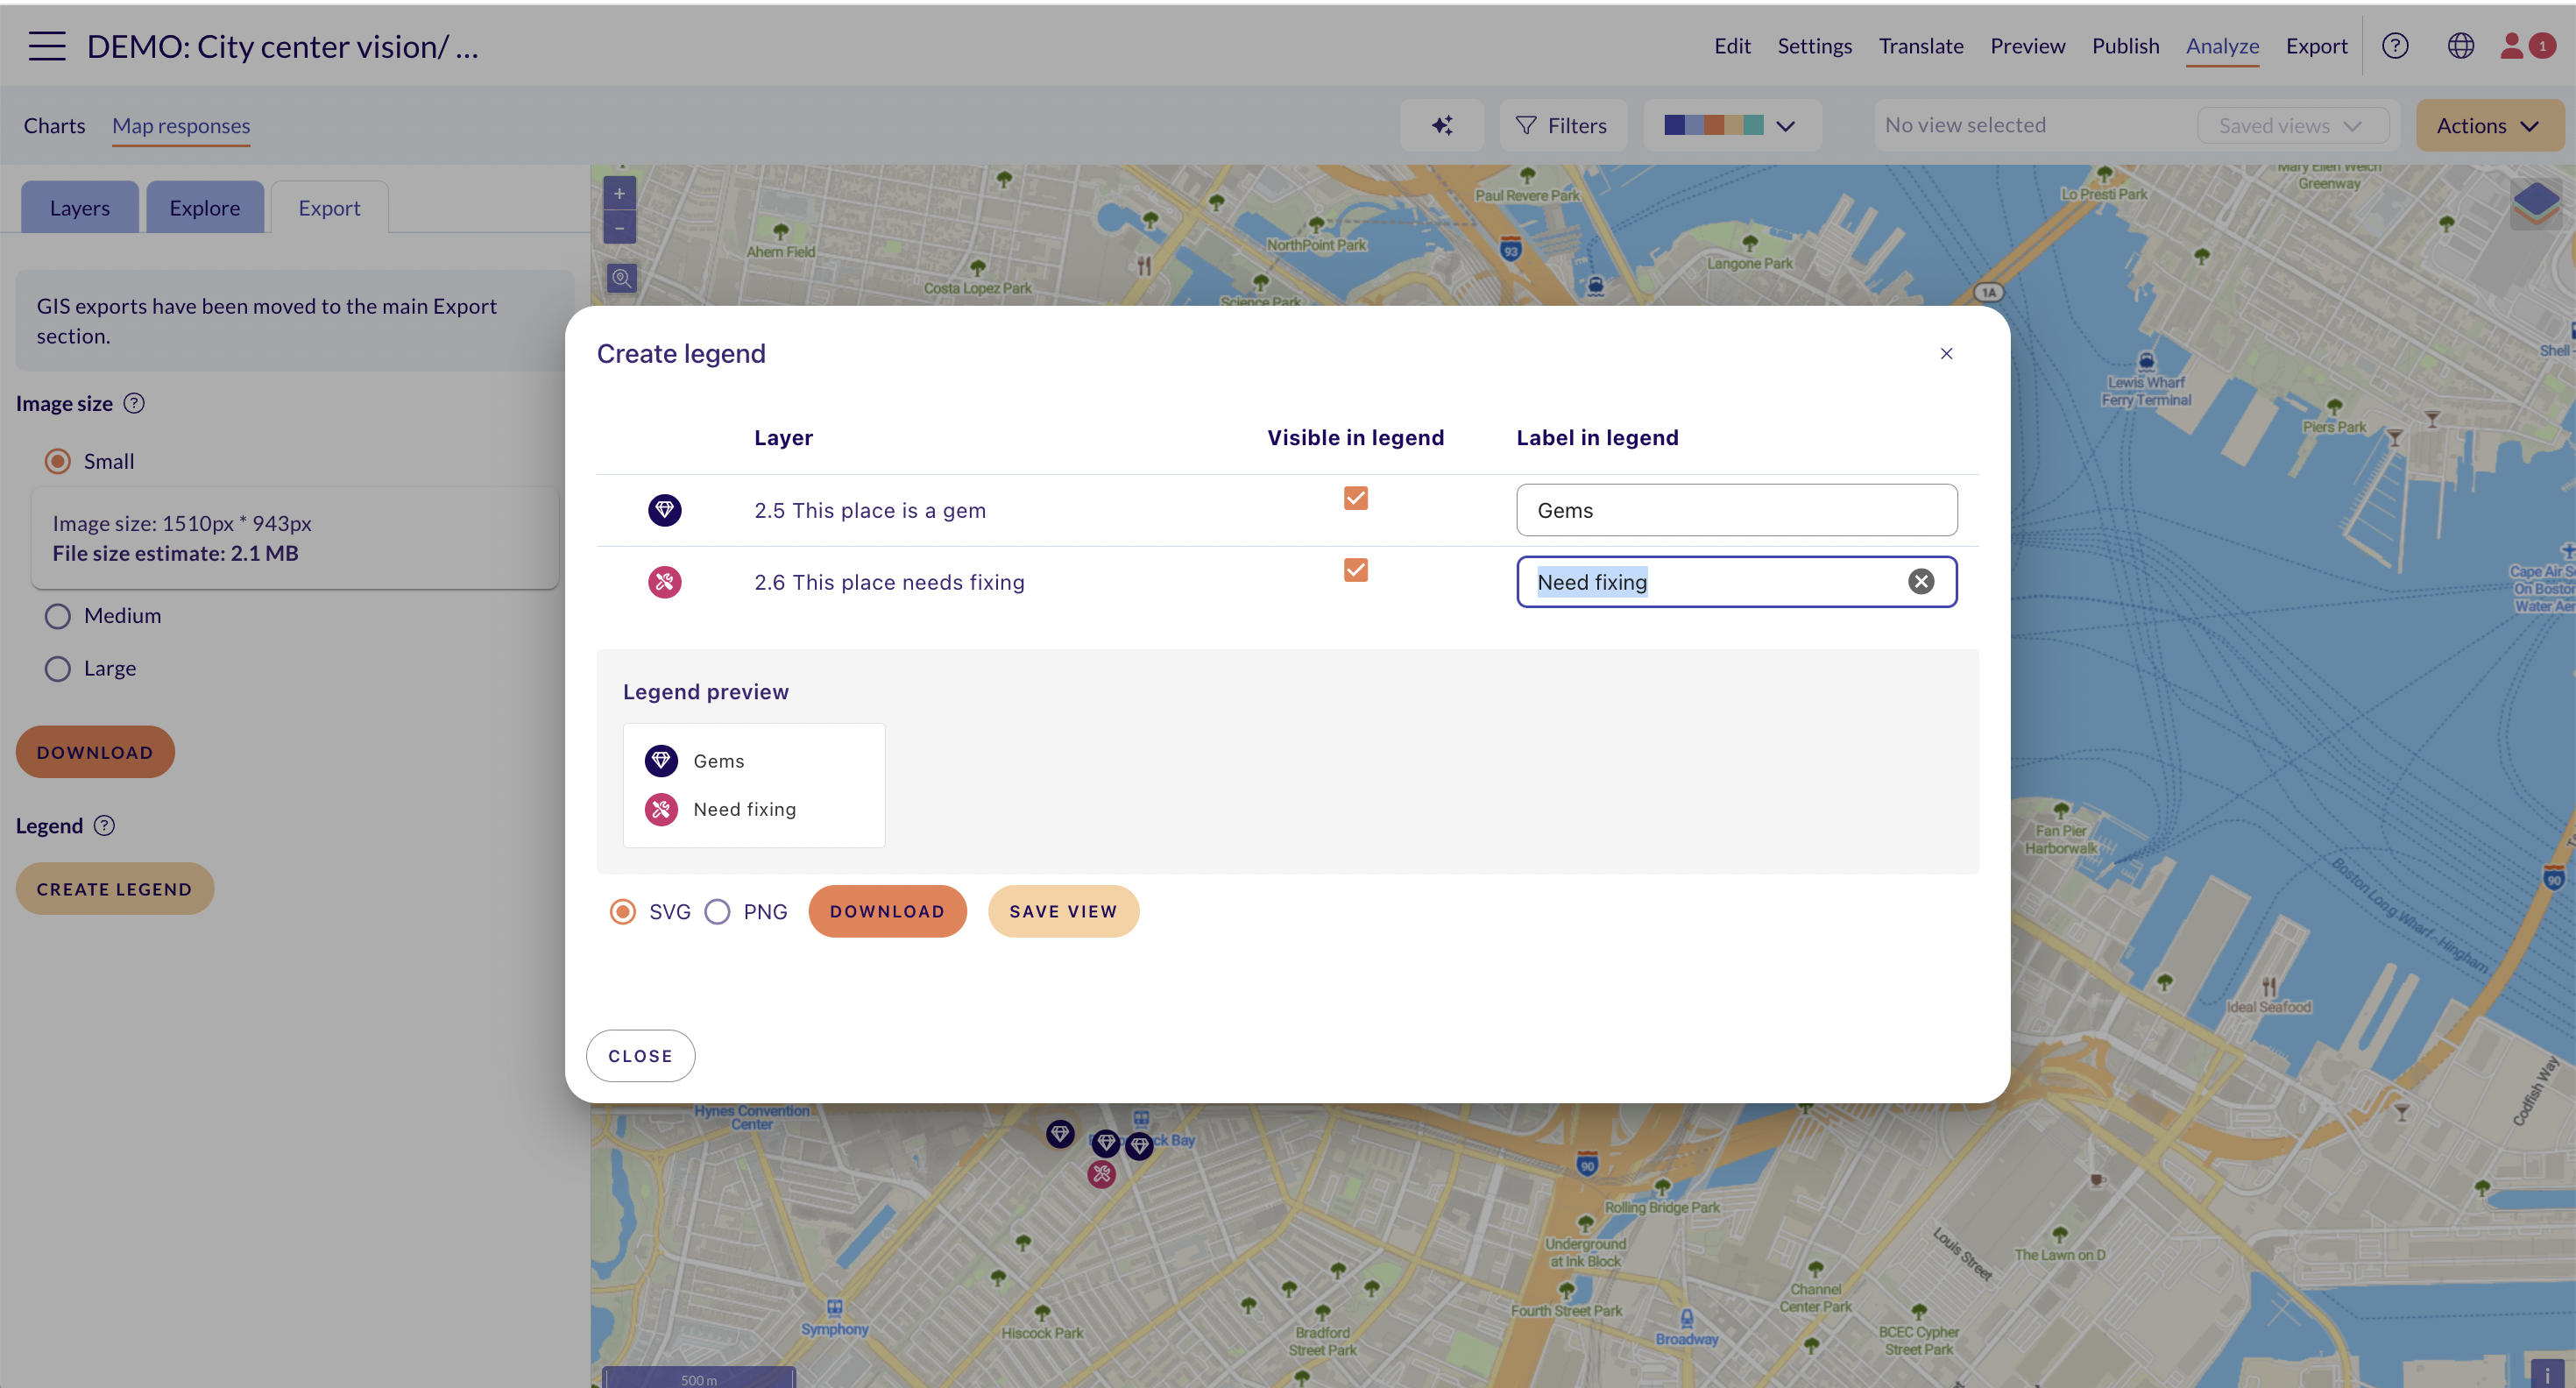This screenshot has width=2576, height=1388.
Task: Toggle visibility of 'This place needs fixing'
Action: point(1356,570)
